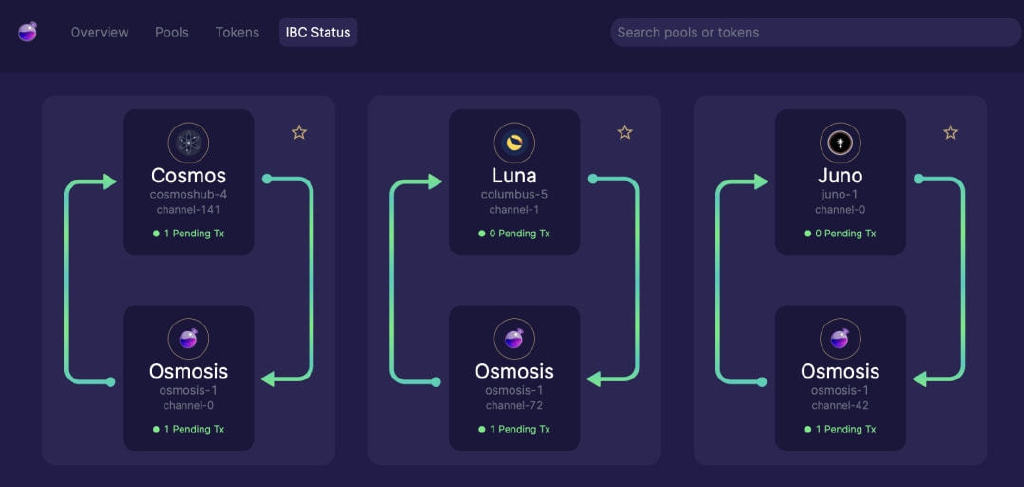Click the Juno chain icon
1024x487 pixels.
(840, 143)
